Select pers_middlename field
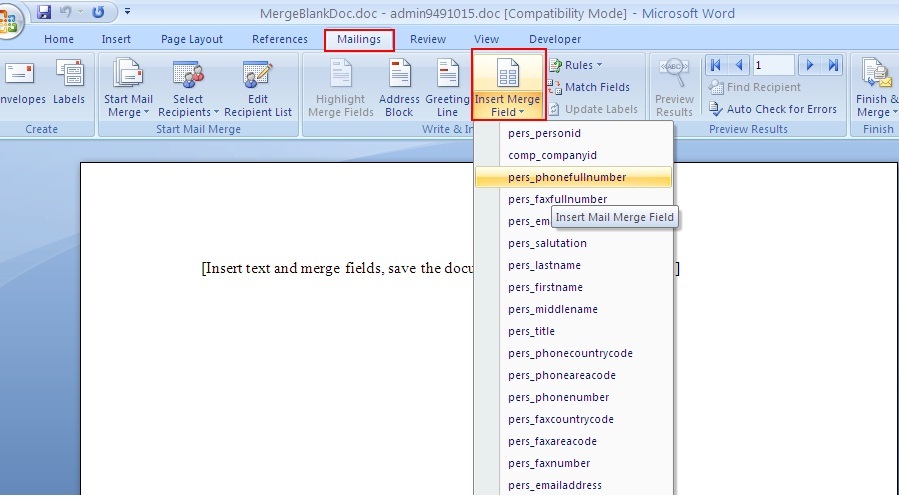The width and height of the screenshot is (899, 499). tap(573, 309)
